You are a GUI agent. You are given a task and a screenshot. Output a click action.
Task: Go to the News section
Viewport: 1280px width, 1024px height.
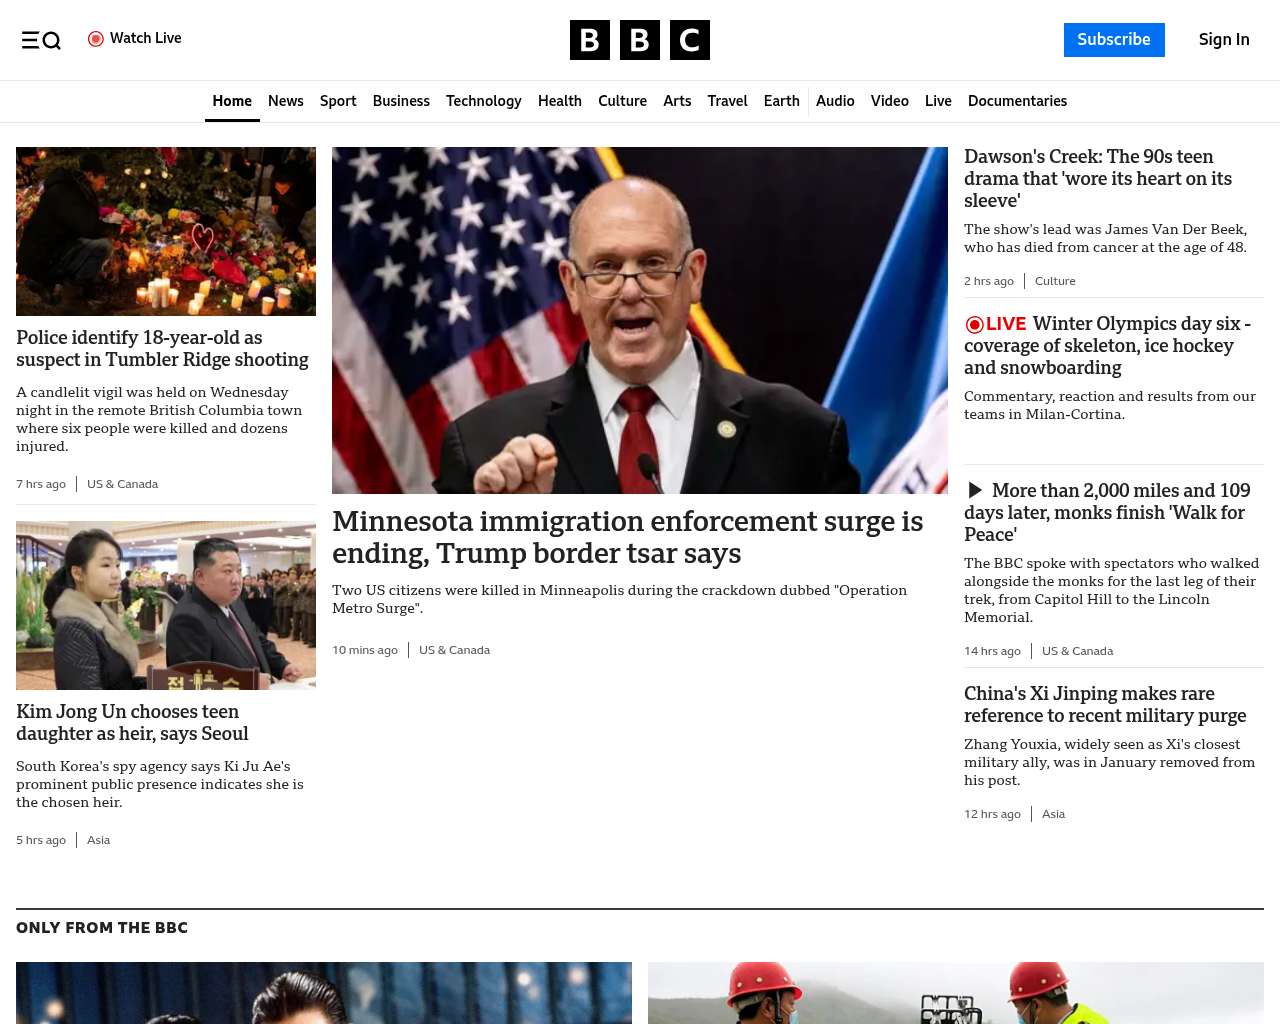coord(286,101)
